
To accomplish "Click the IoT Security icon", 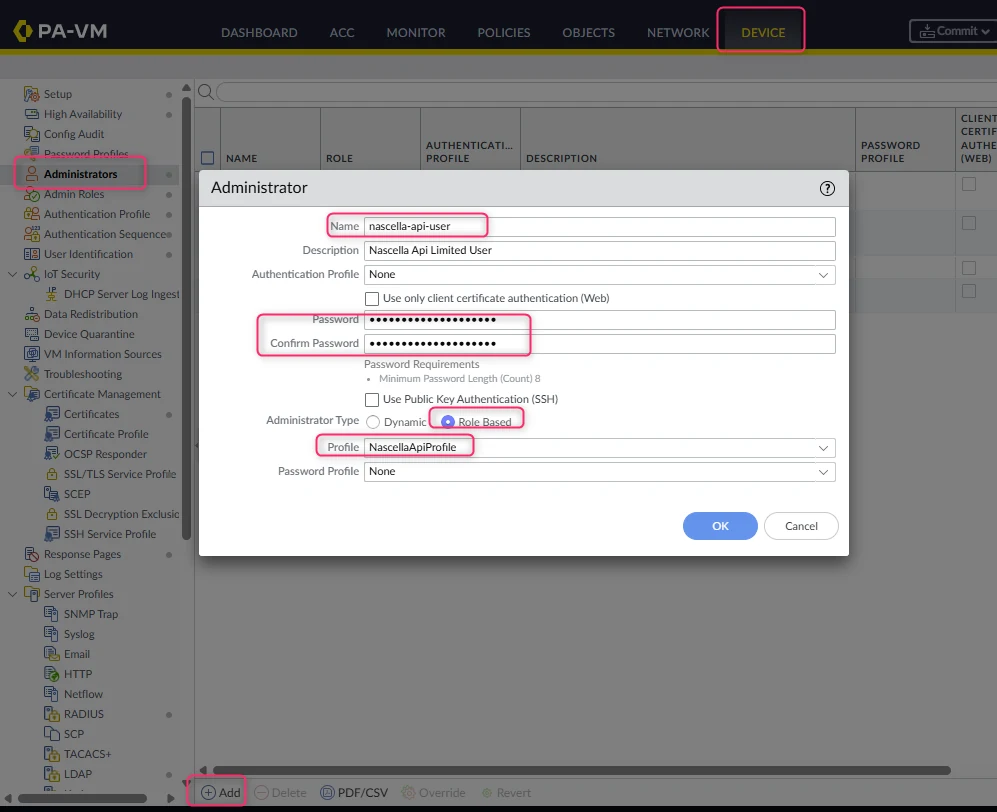I will point(31,274).
